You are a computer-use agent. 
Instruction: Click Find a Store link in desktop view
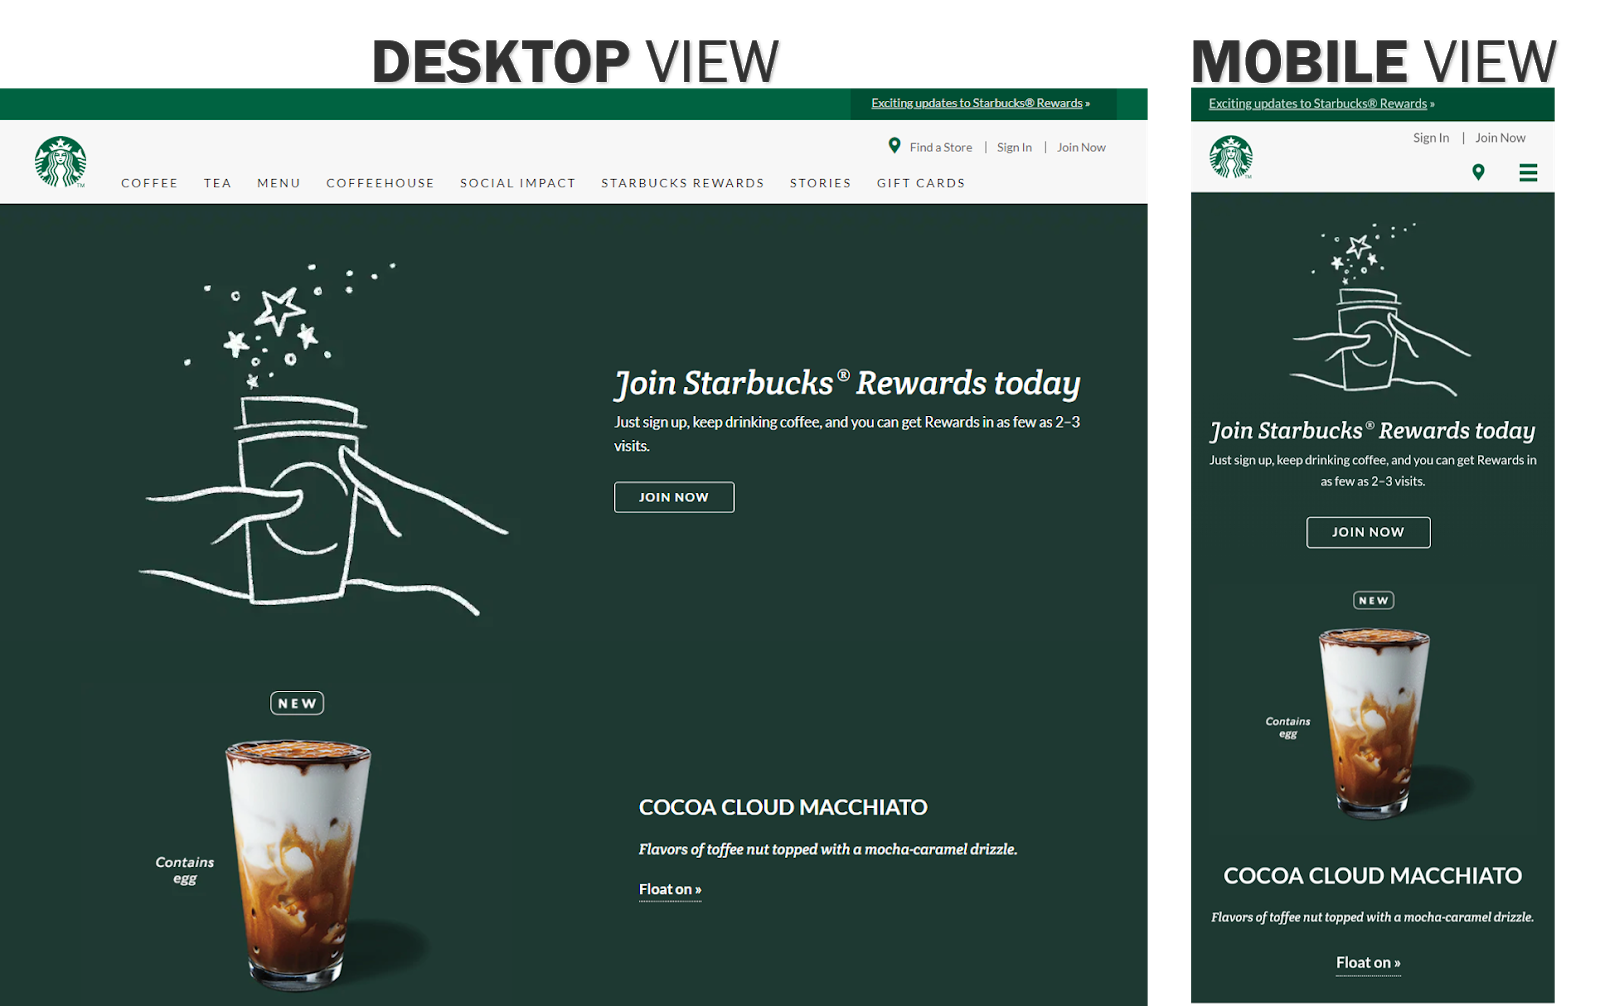(940, 147)
